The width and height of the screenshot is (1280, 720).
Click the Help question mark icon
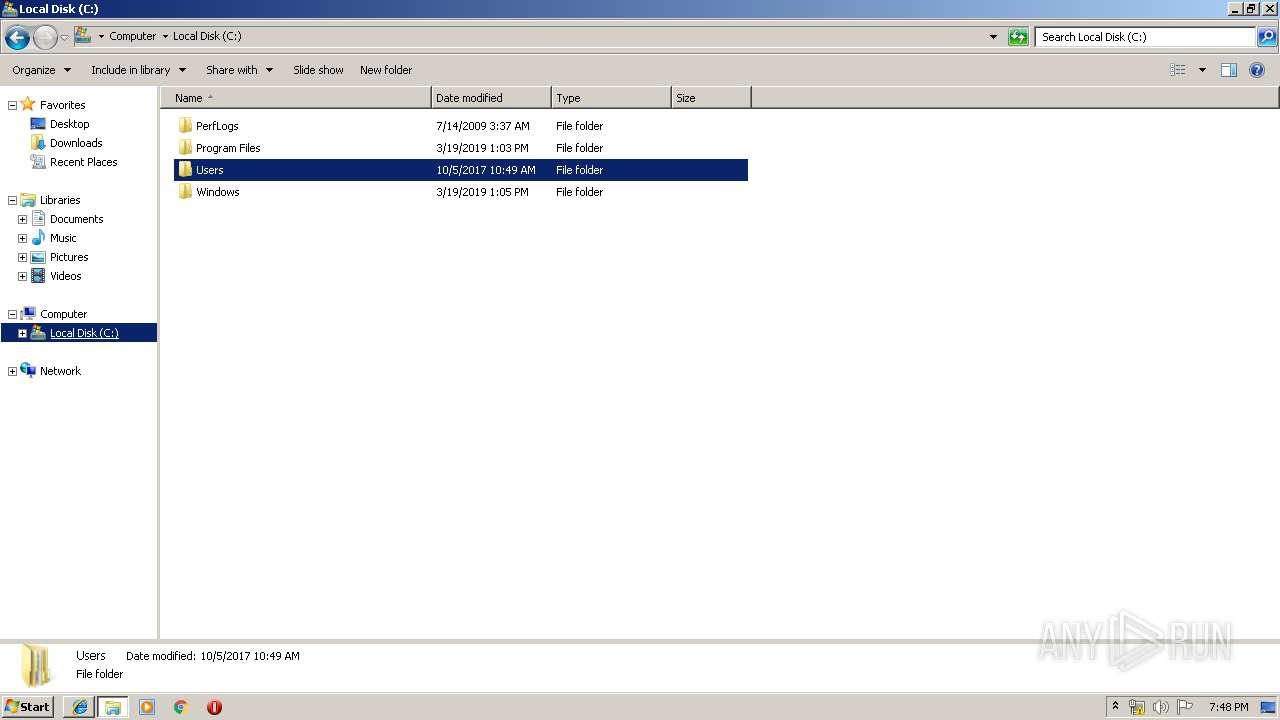pos(1258,70)
